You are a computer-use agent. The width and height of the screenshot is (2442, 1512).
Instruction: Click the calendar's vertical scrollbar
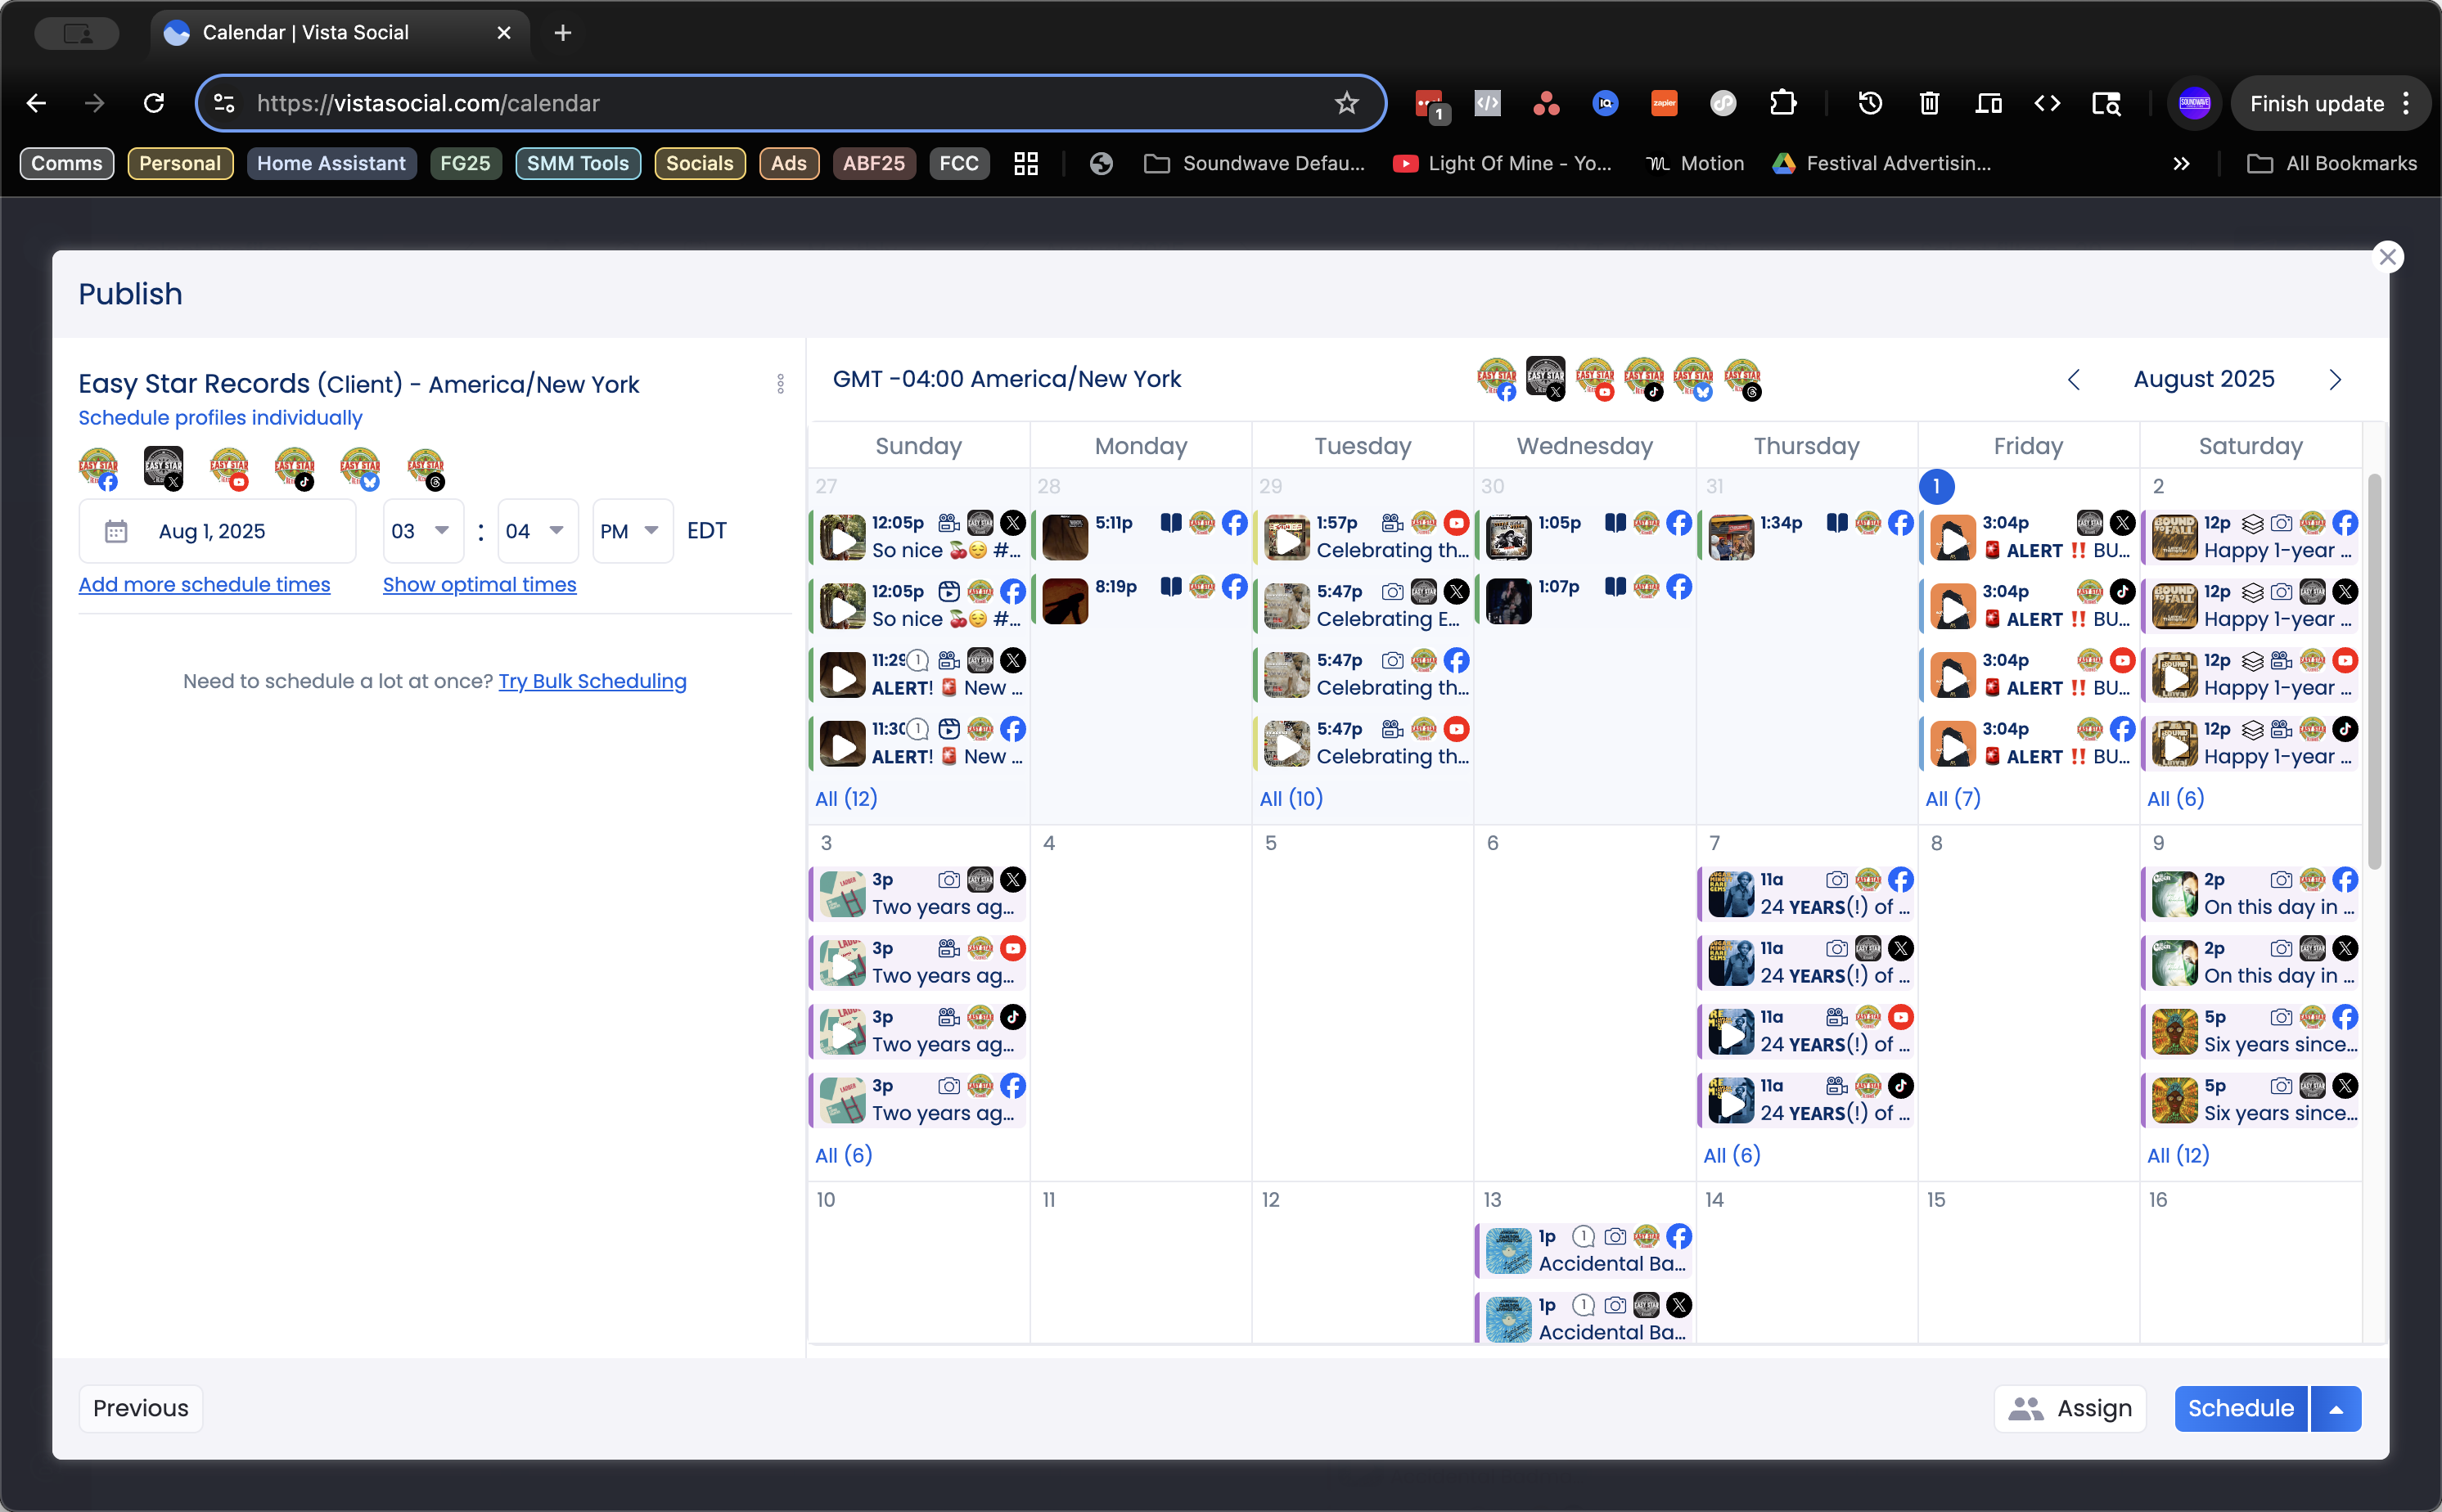(x=2374, y=670)
